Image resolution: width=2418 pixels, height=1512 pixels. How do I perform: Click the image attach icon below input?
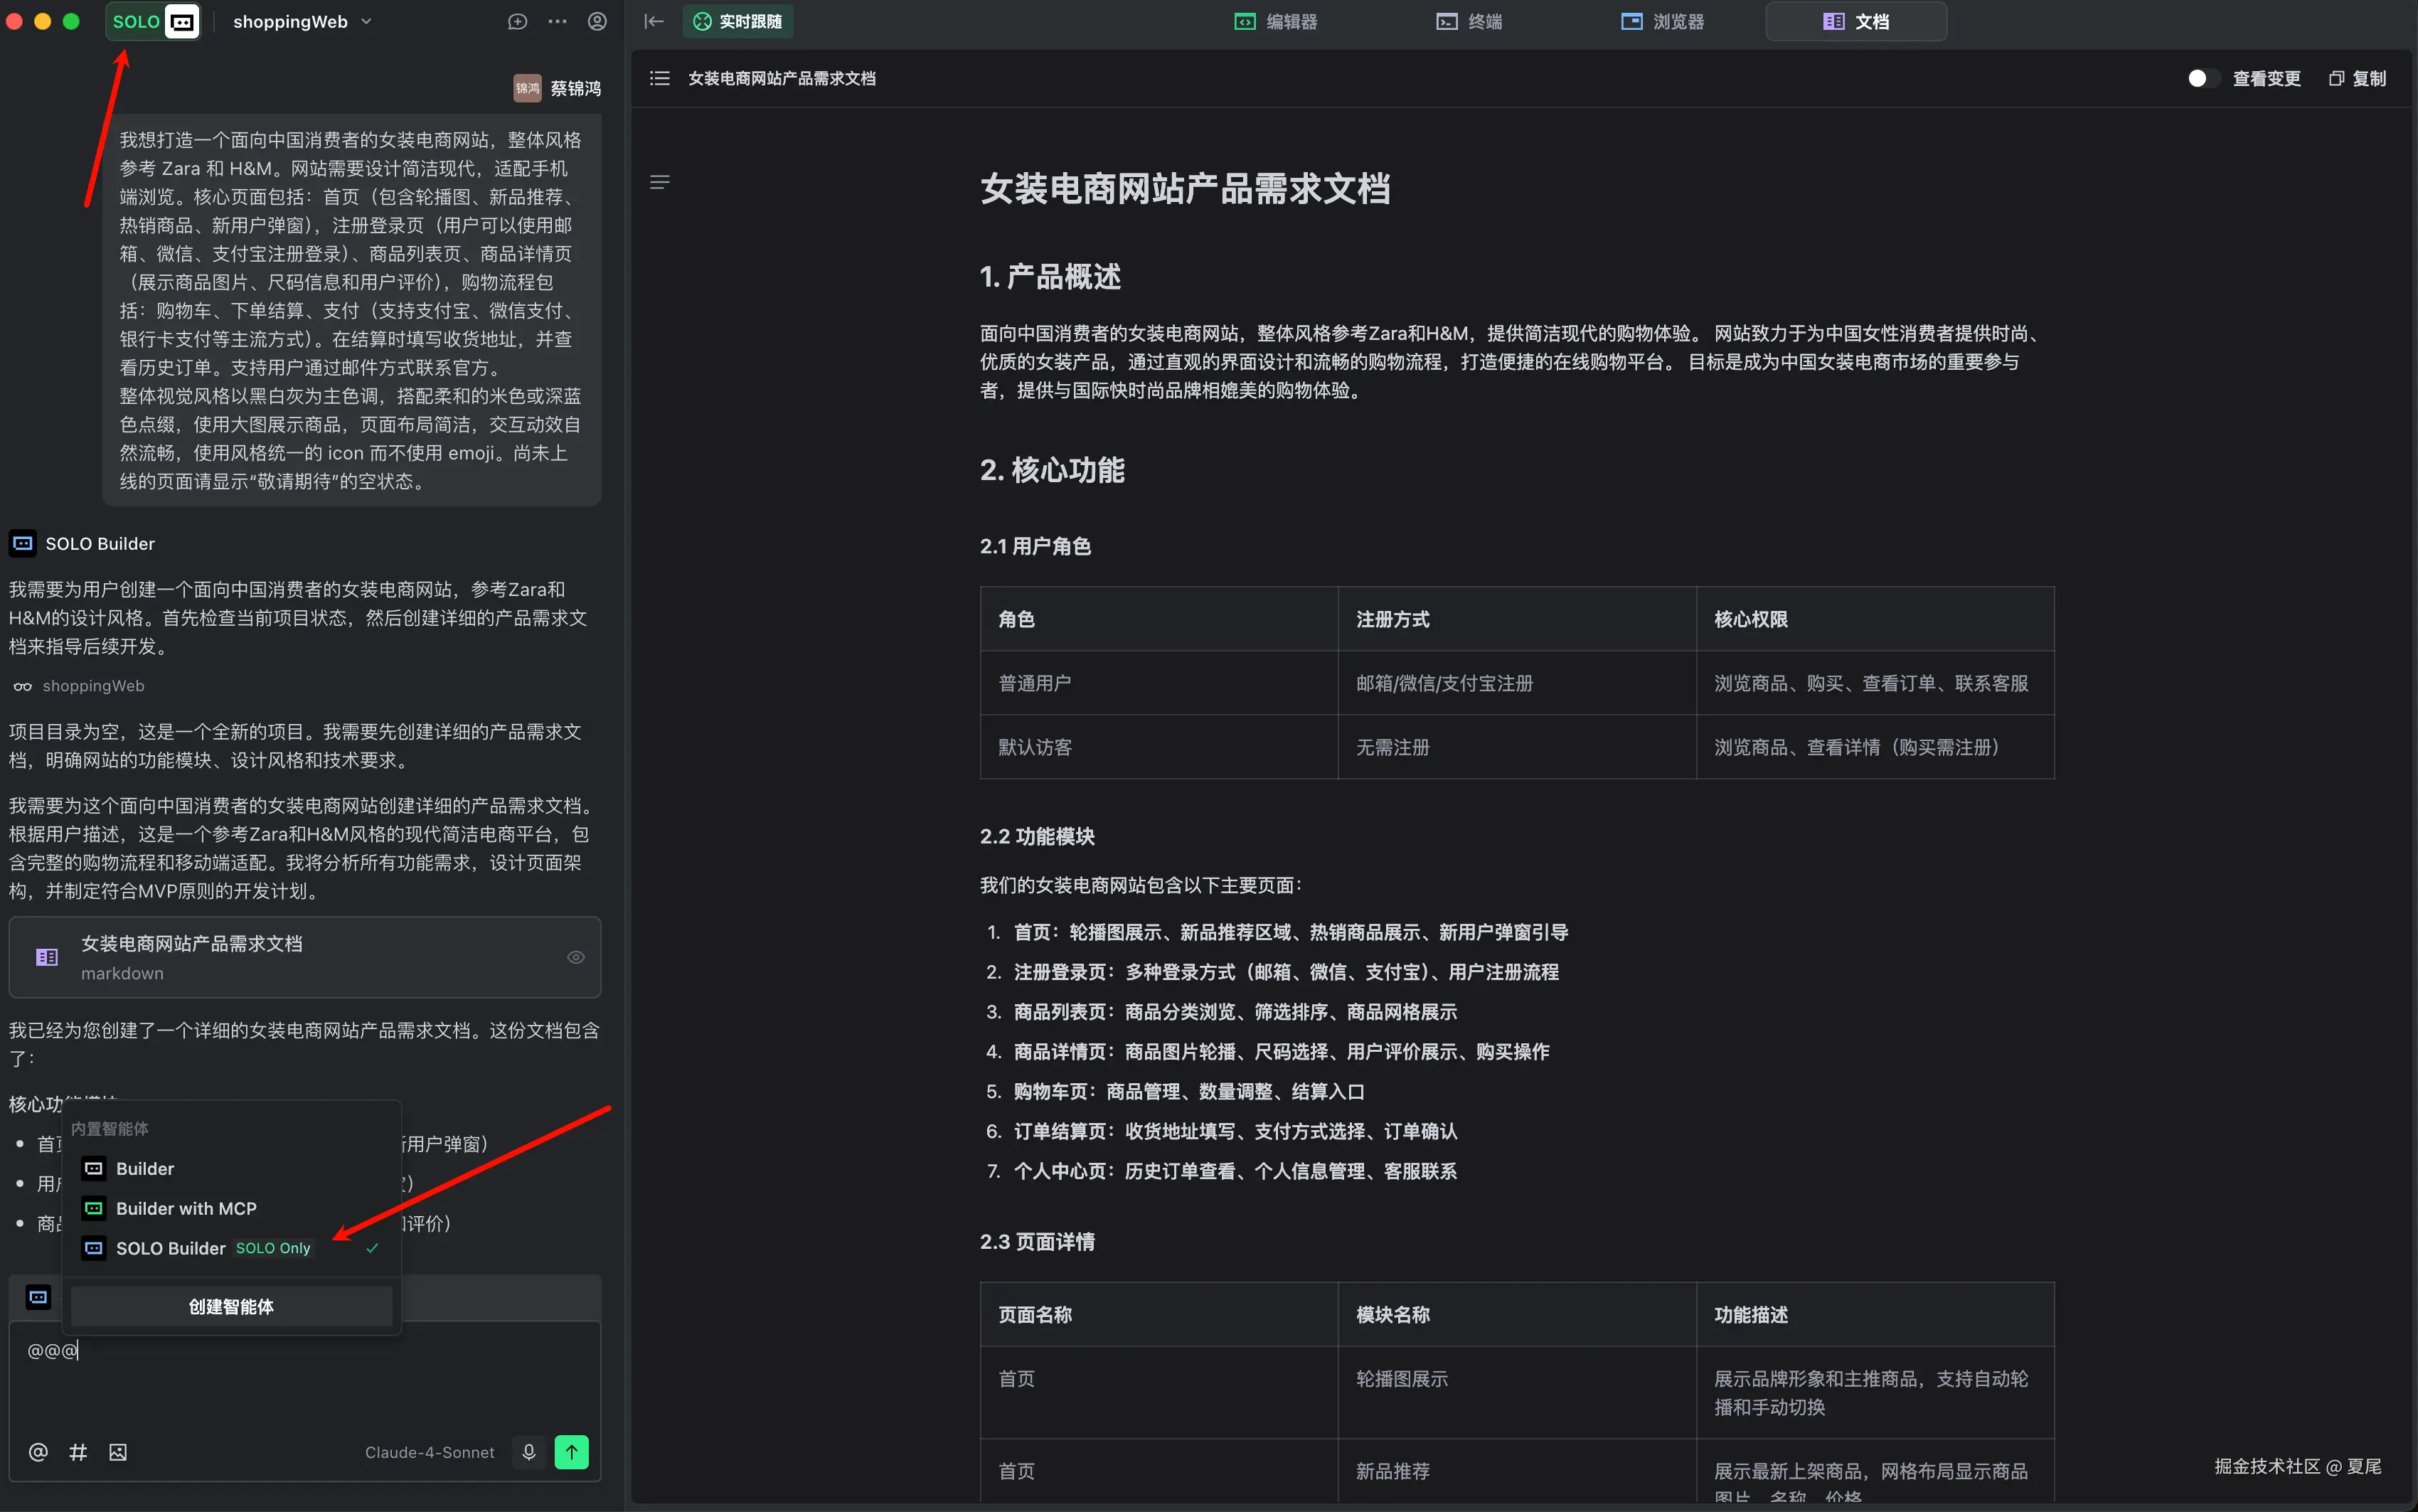118,1452
